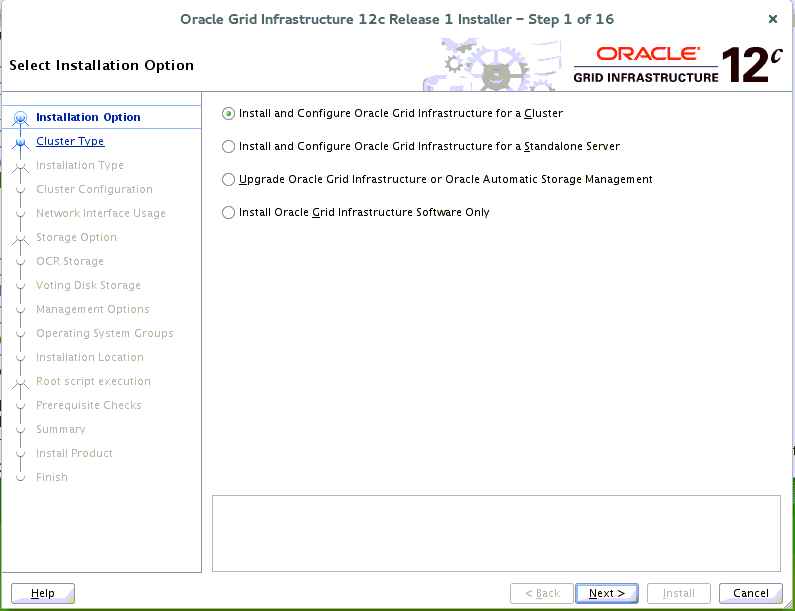Select Install Grid Infrastructure Software Only
Screen dimensions: 795x611
[x=229, y=213]
